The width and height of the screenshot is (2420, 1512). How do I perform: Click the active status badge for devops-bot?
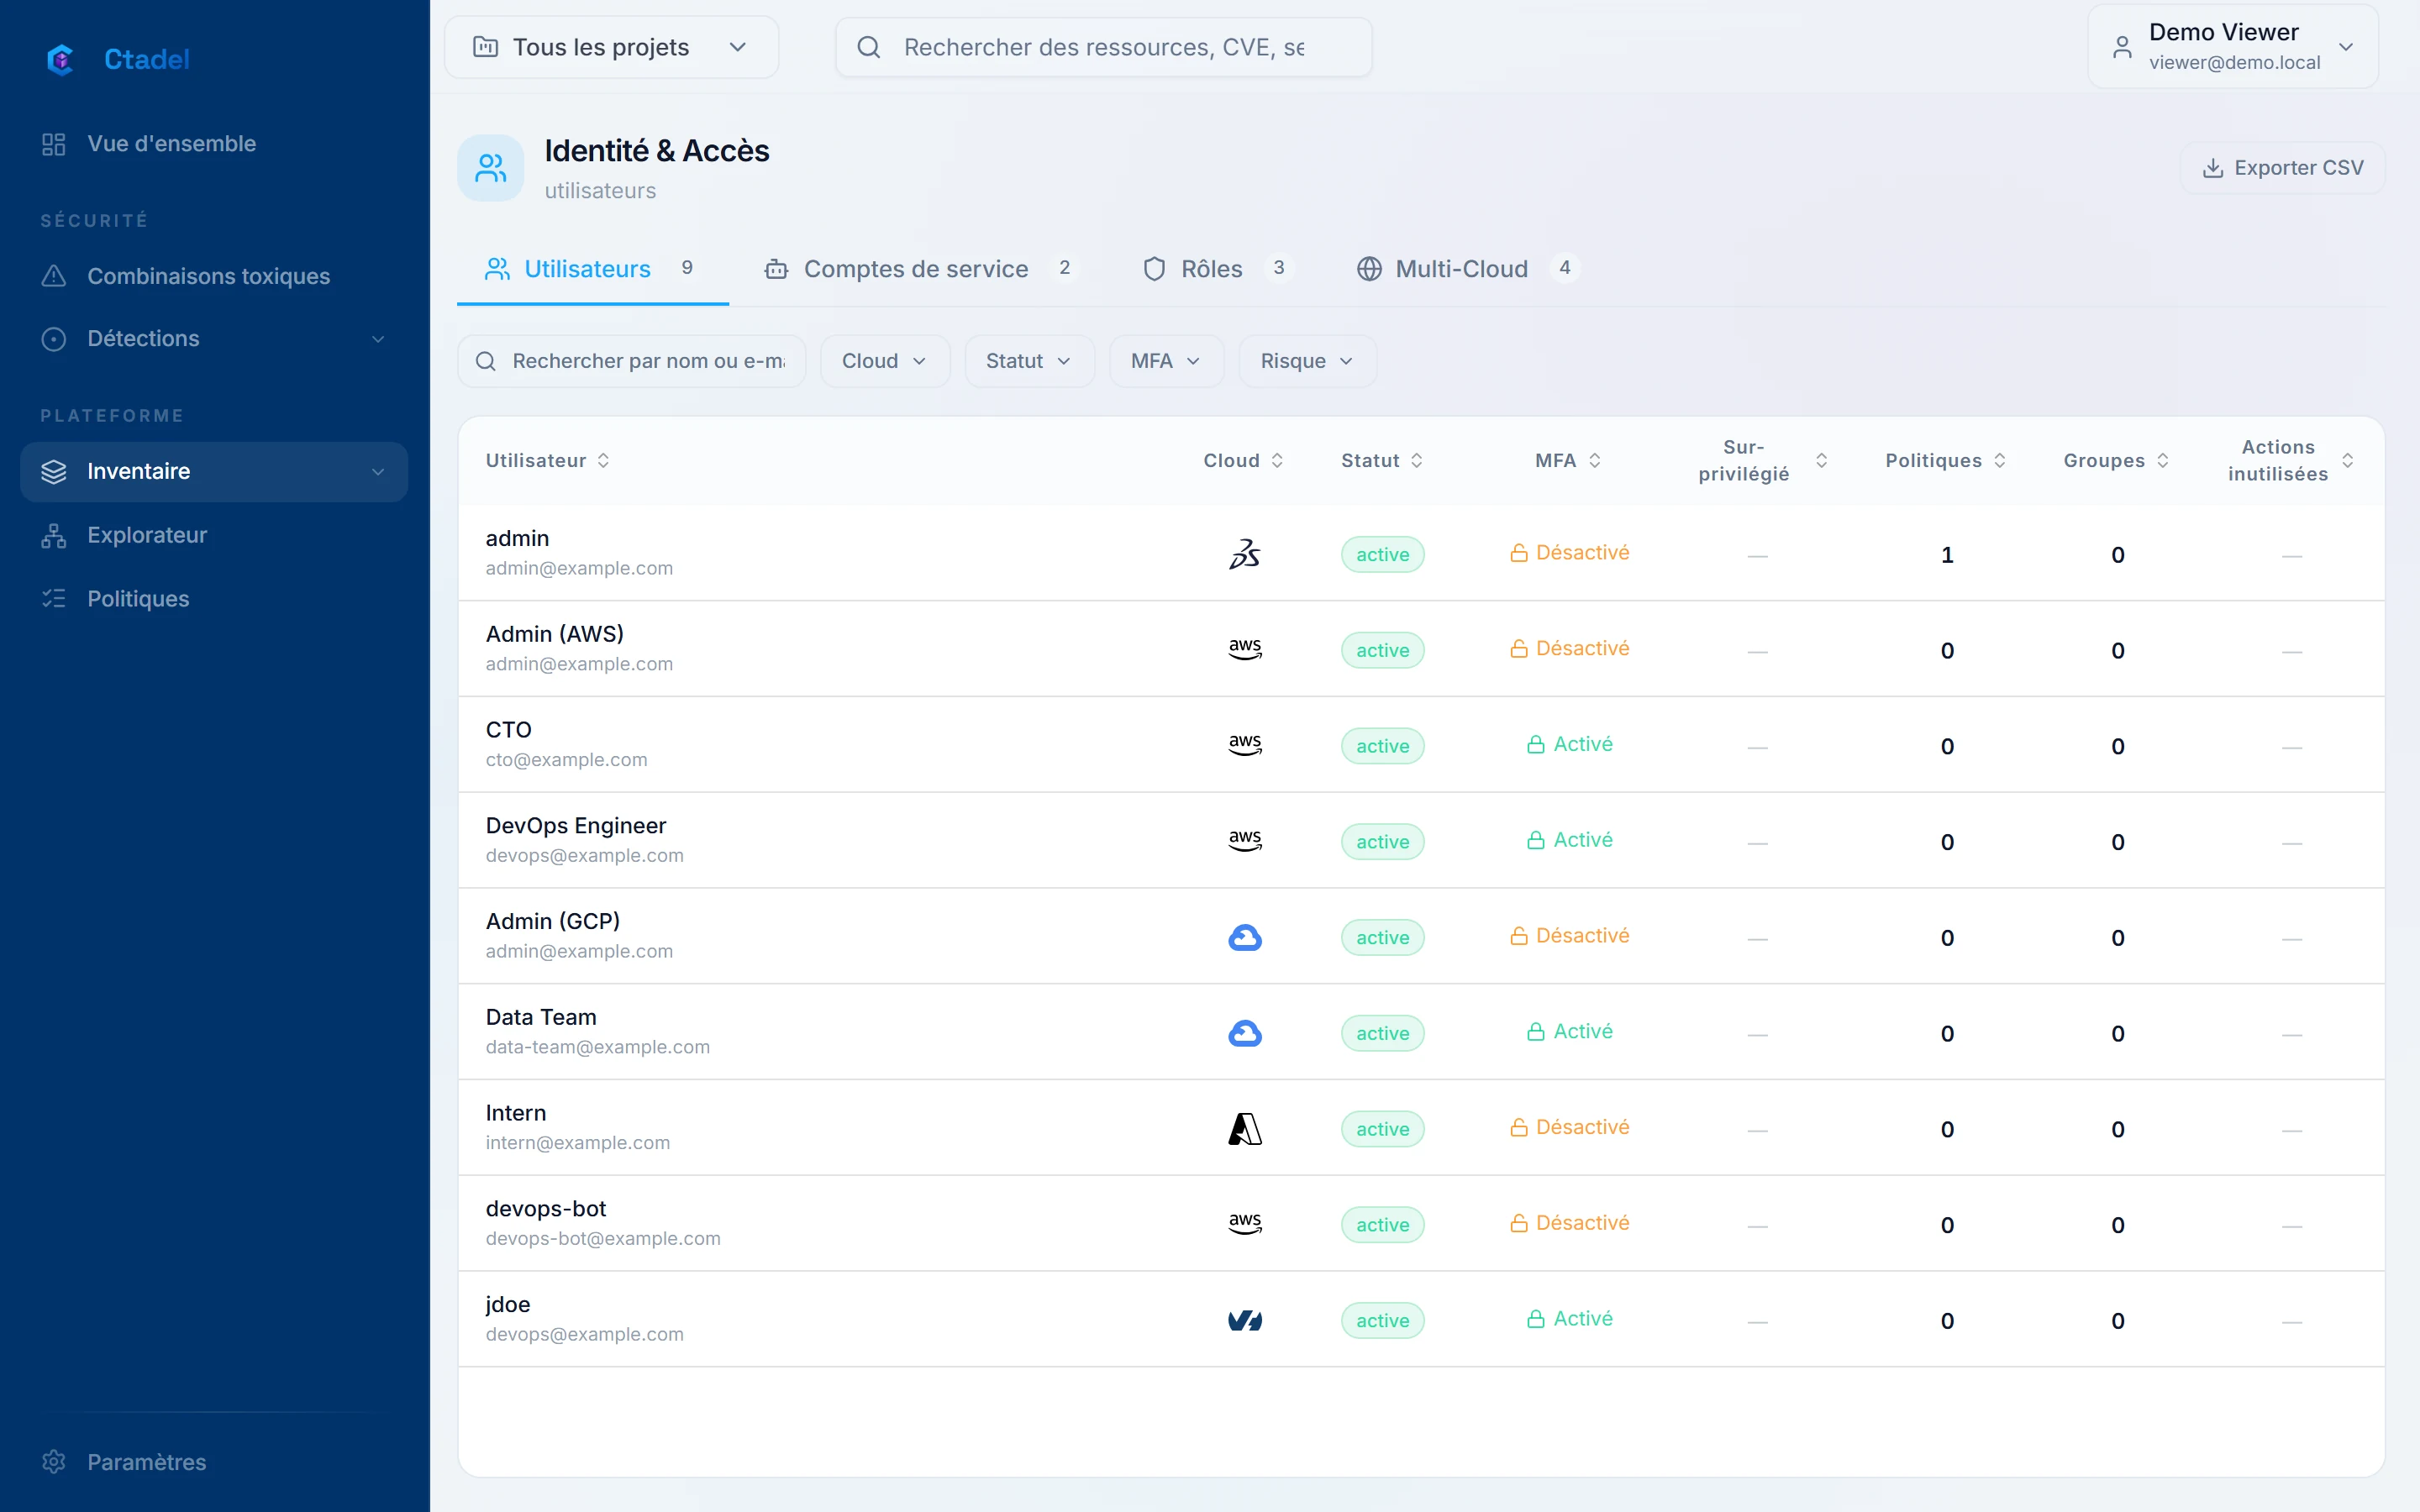pos(1382,1224)
